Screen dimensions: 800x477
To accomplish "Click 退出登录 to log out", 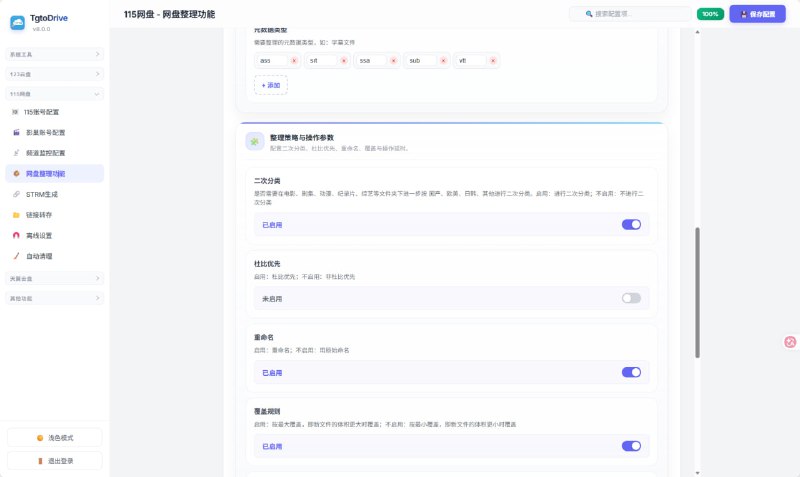I will (55, 461).
